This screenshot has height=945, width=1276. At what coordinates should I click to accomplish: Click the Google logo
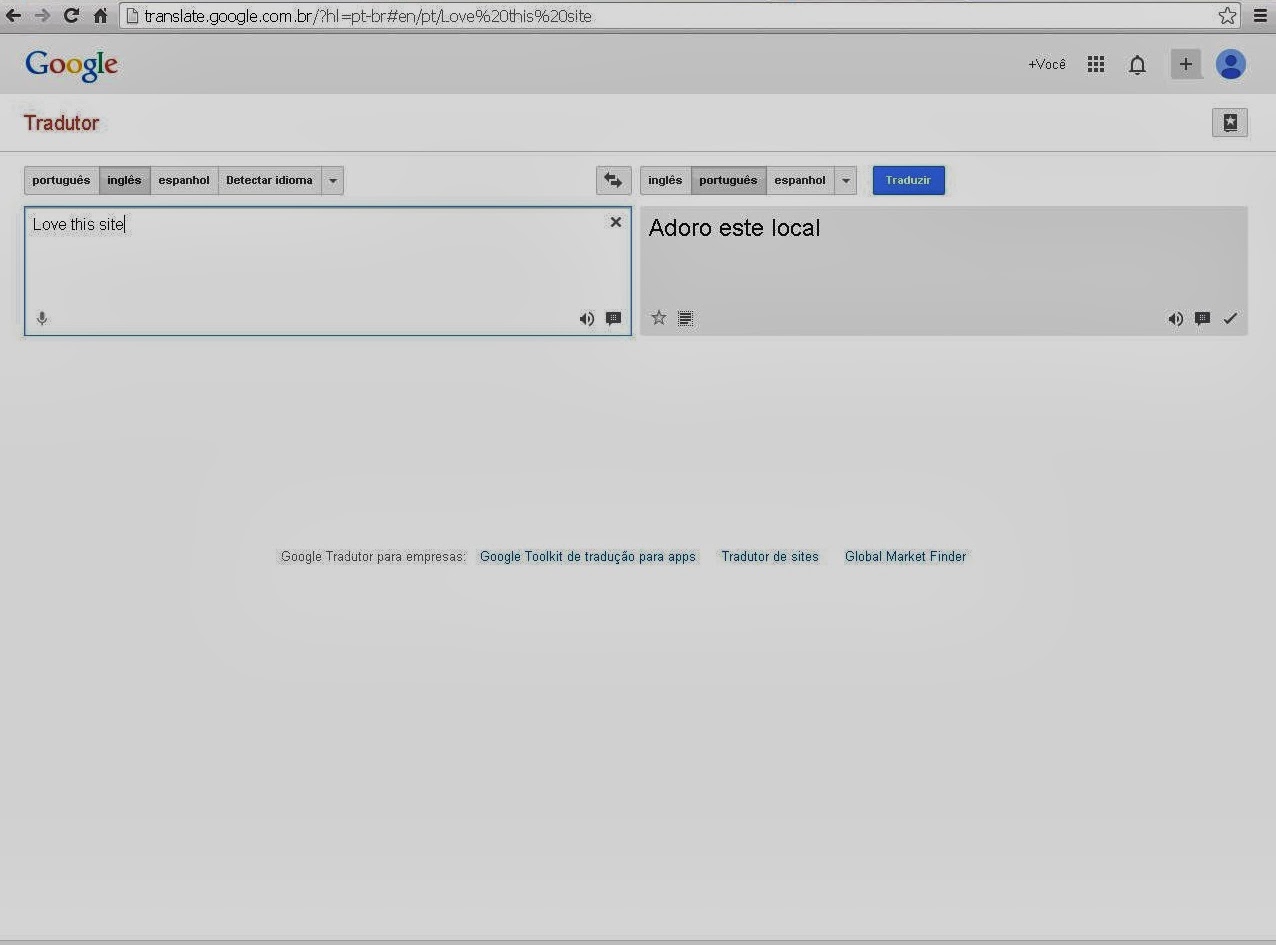click(x=71, y=65)
